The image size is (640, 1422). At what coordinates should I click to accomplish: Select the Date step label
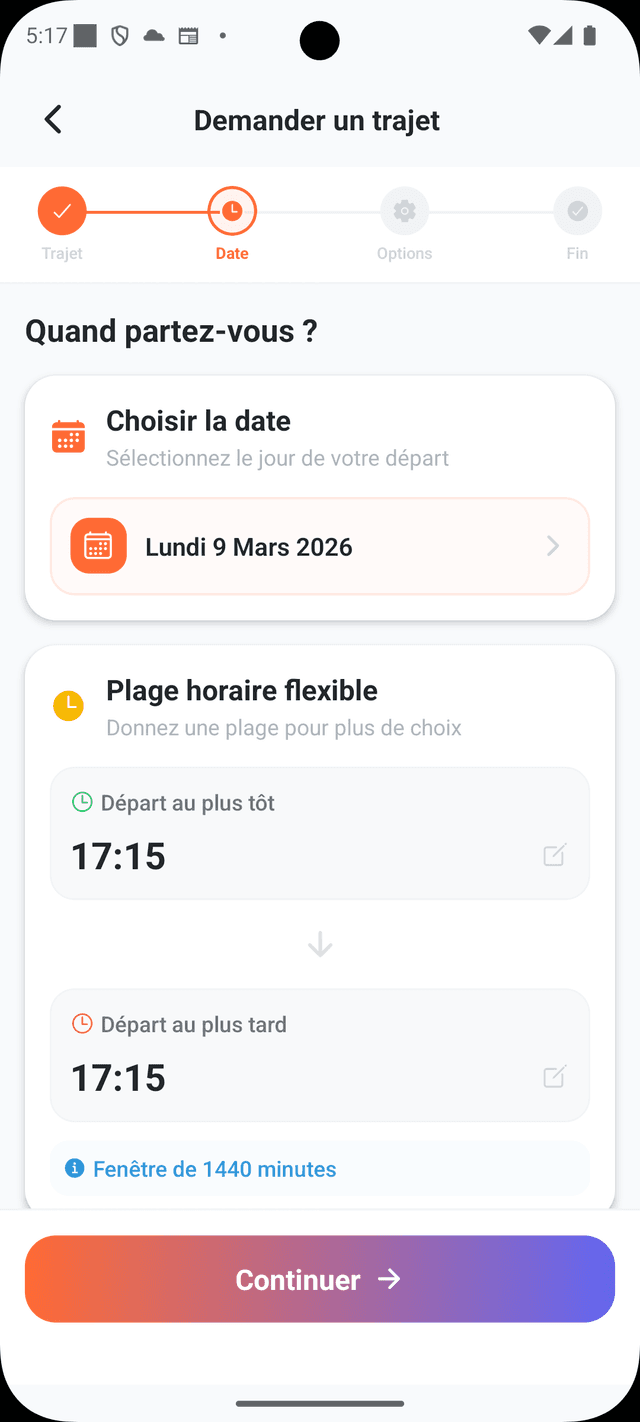(231, 253)
